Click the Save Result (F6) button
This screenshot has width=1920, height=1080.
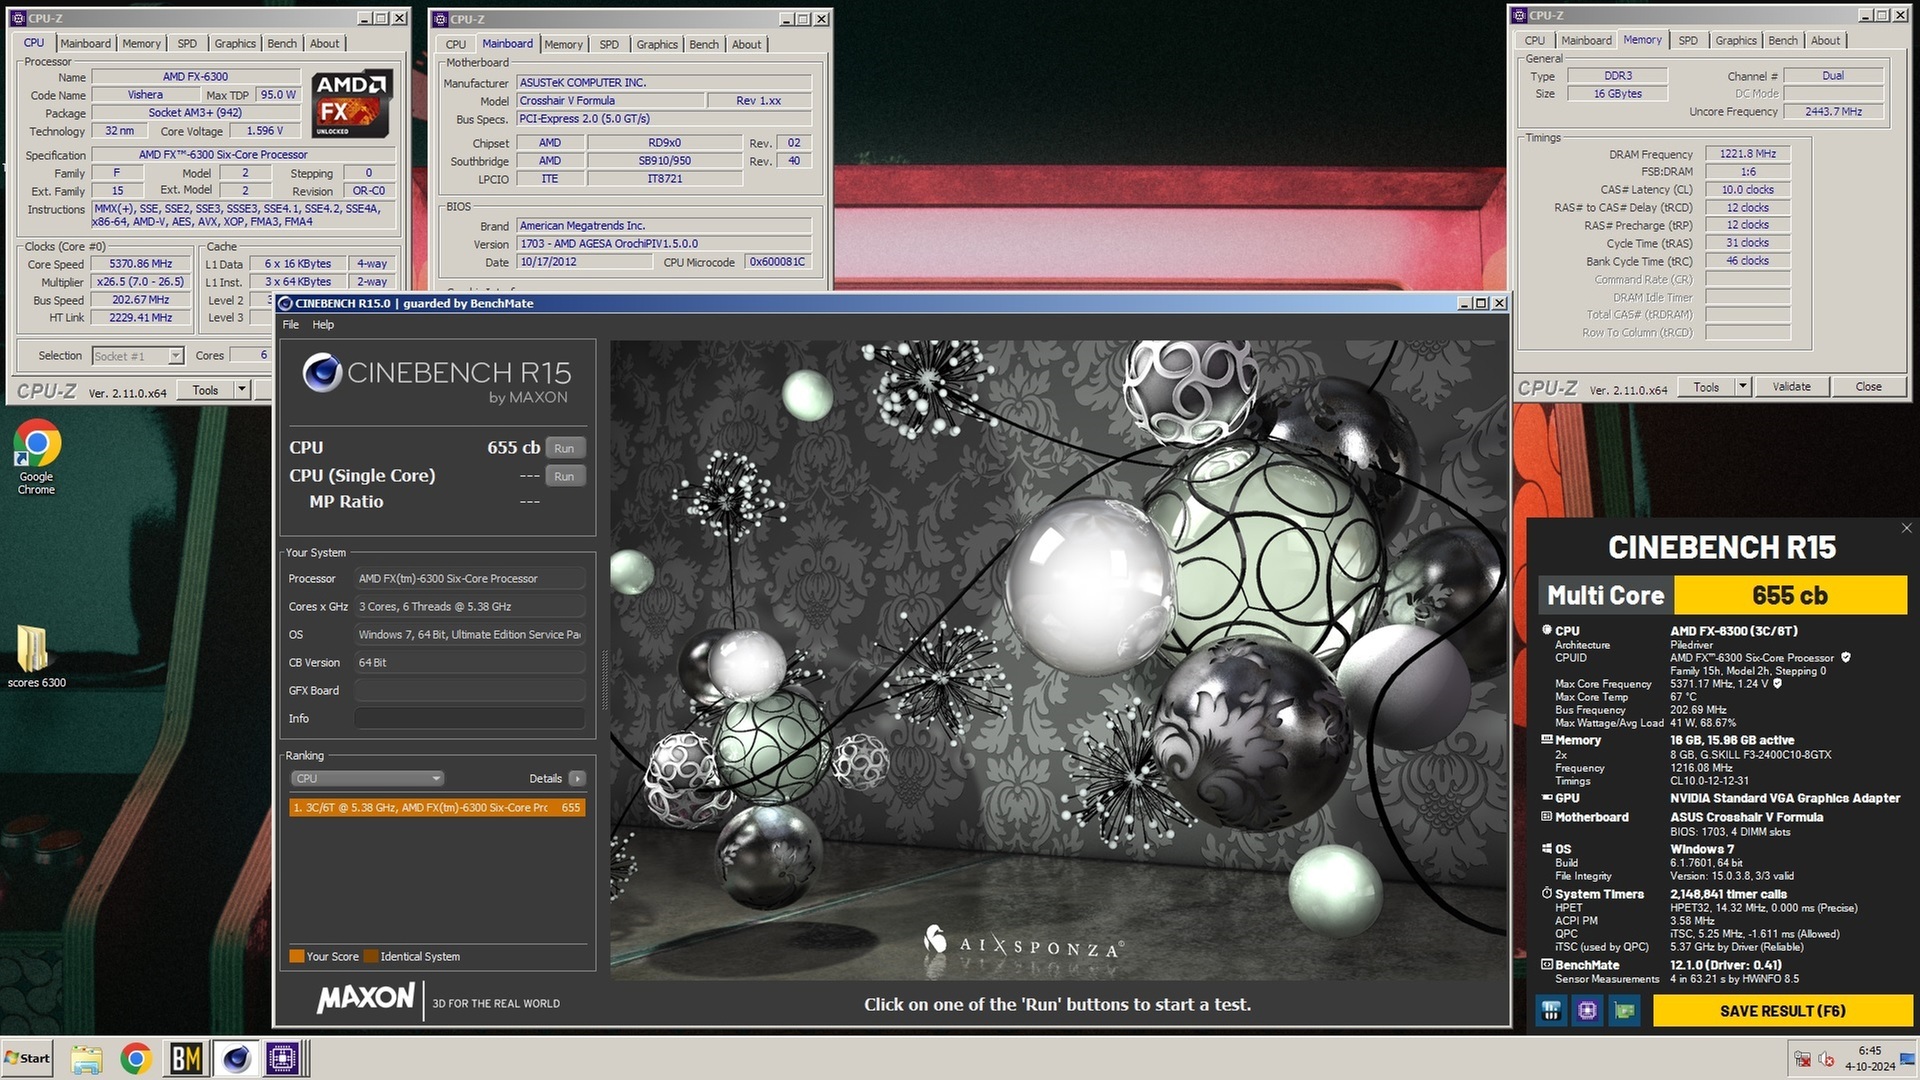1782,1011
